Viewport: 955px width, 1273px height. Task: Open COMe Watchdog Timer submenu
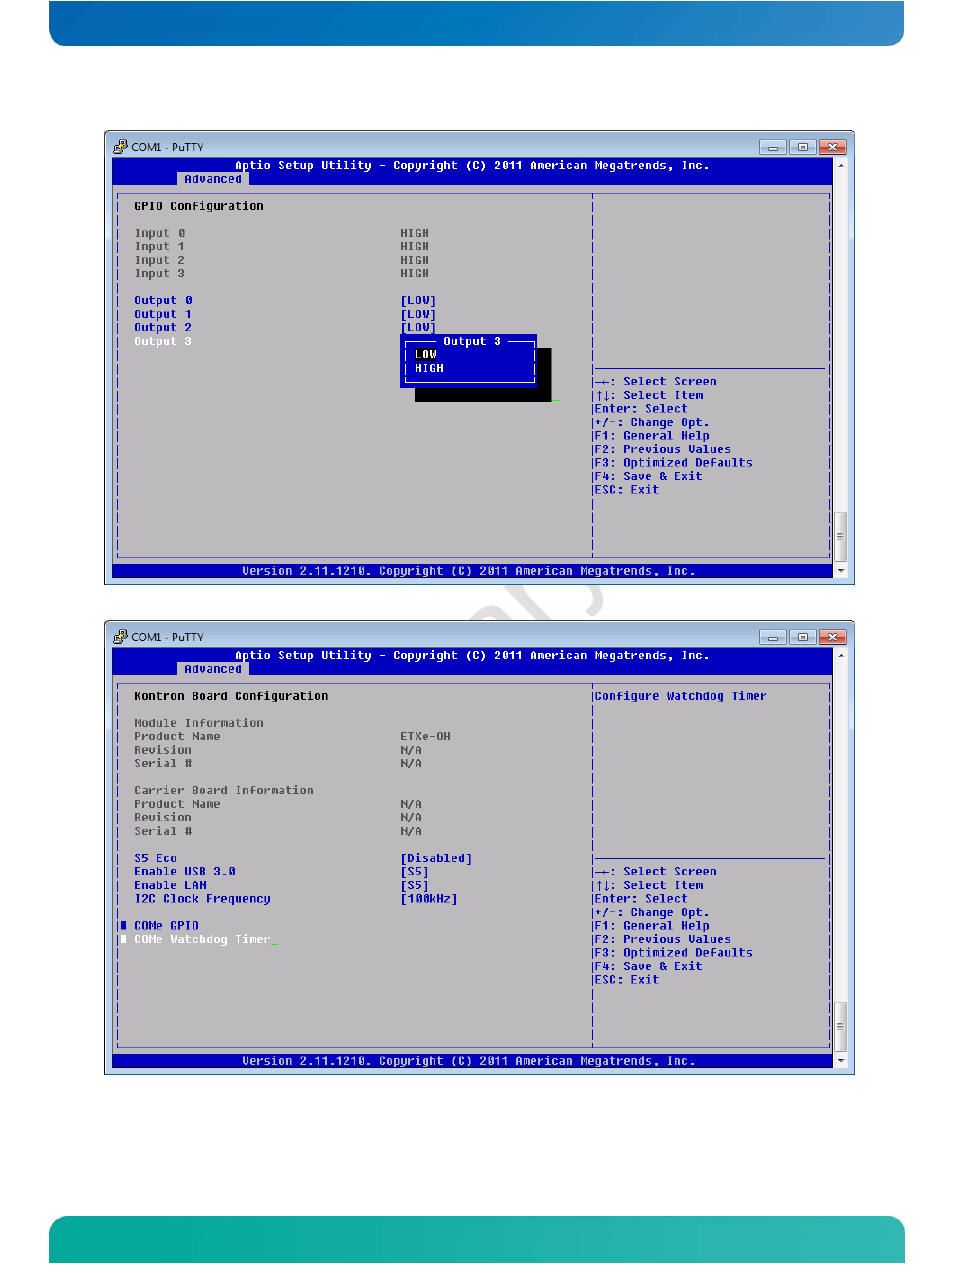tap(202, 939)
